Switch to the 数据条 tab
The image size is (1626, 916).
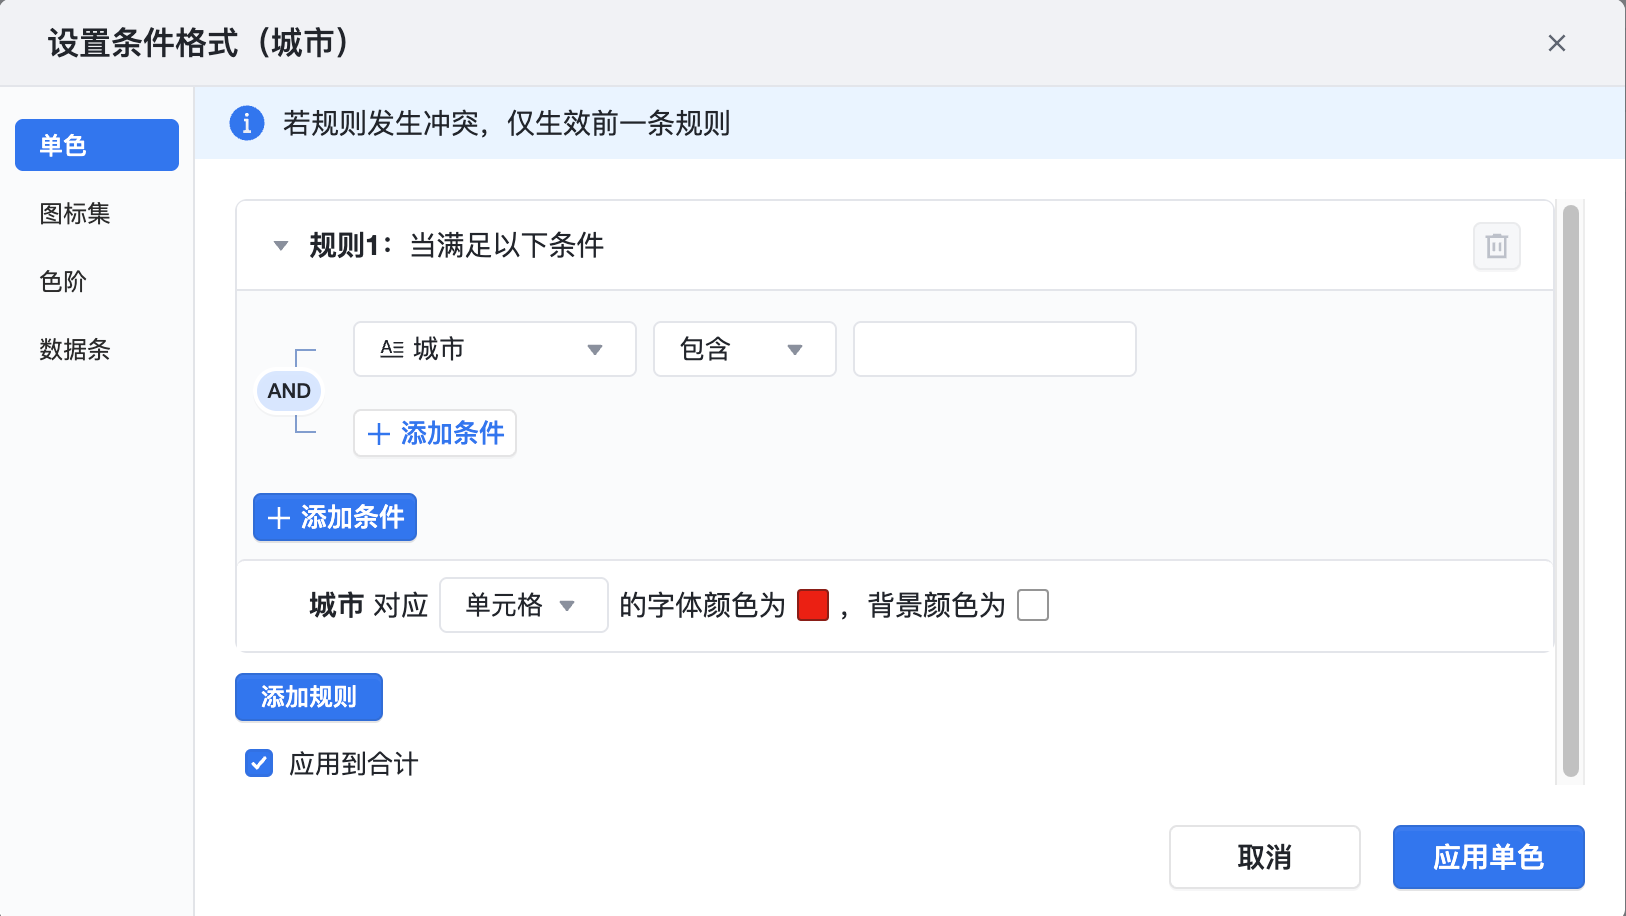[75, 349]
